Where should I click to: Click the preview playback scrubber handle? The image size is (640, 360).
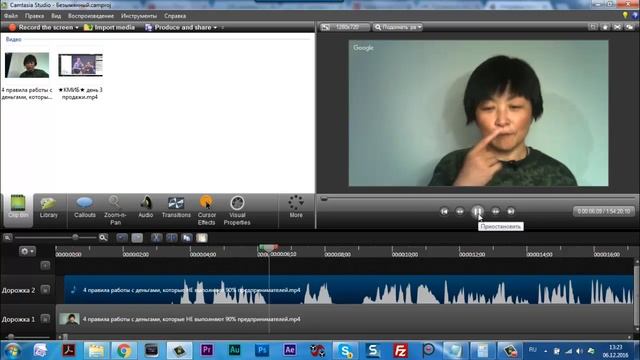tap(324, 199)
